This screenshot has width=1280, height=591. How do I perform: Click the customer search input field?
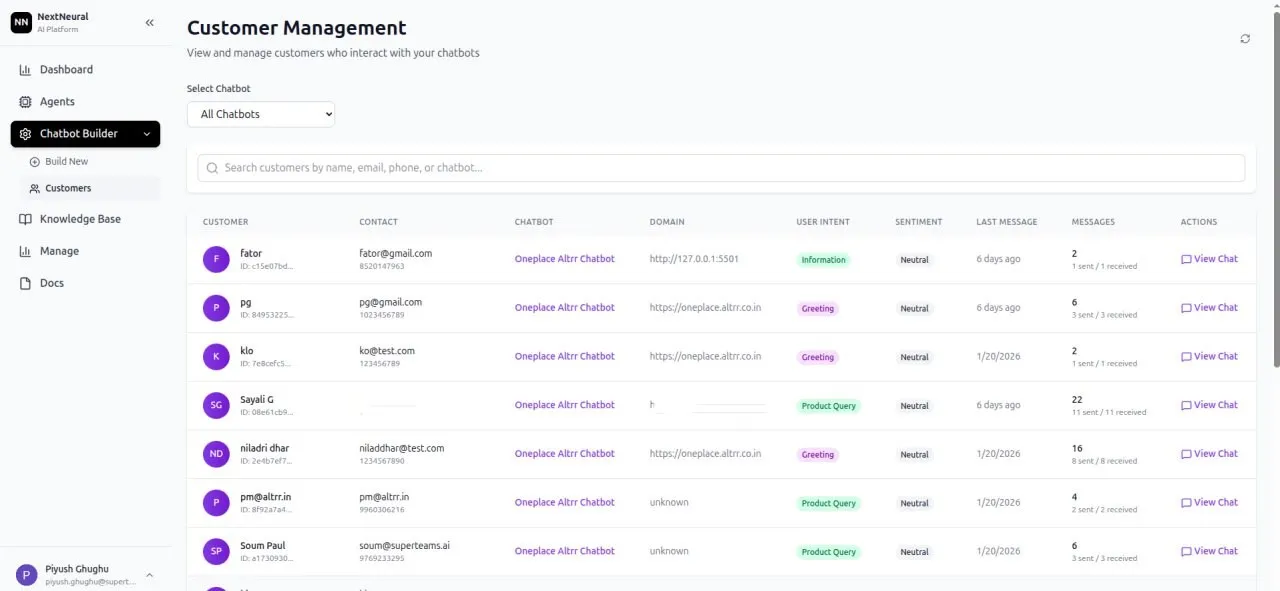point(720,168)
